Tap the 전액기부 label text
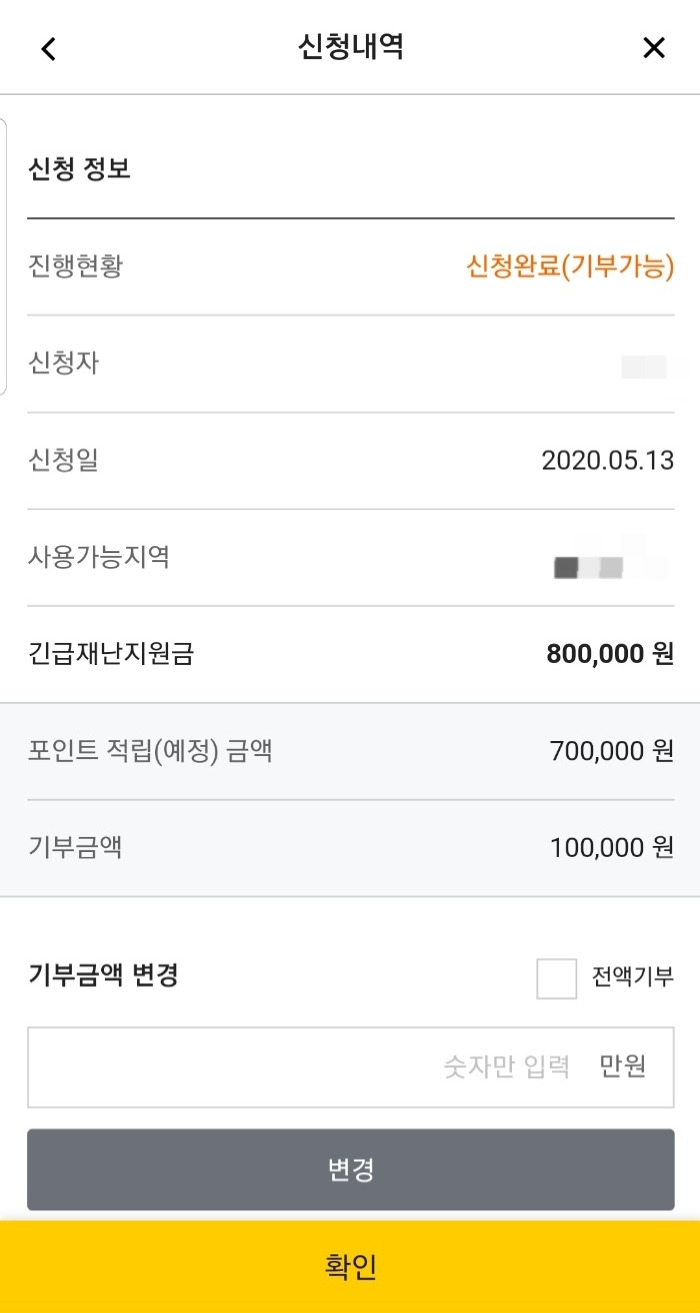700x1313 pixels. (633, 976)
